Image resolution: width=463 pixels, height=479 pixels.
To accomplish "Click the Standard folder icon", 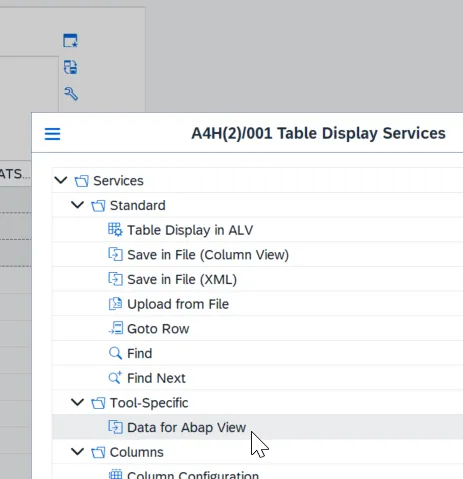I will 98,206.
